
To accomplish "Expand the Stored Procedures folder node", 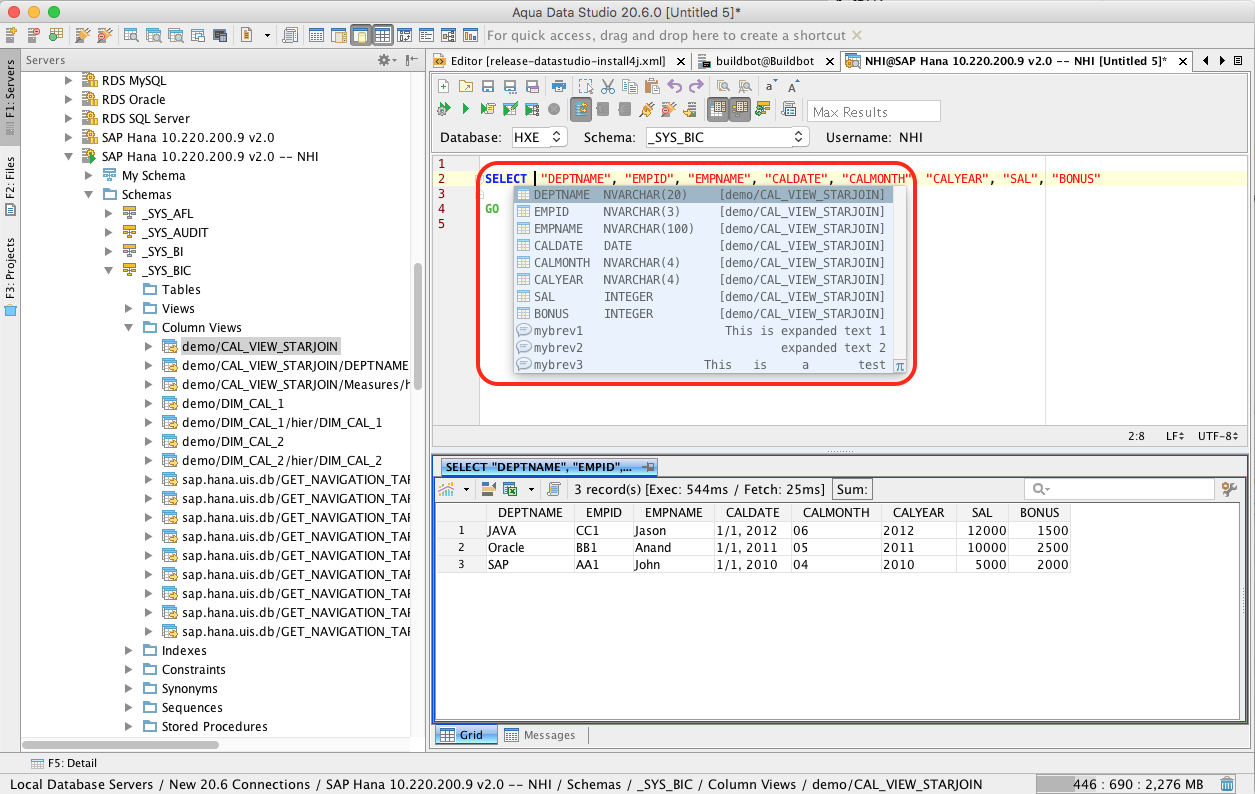I will 129,726.
